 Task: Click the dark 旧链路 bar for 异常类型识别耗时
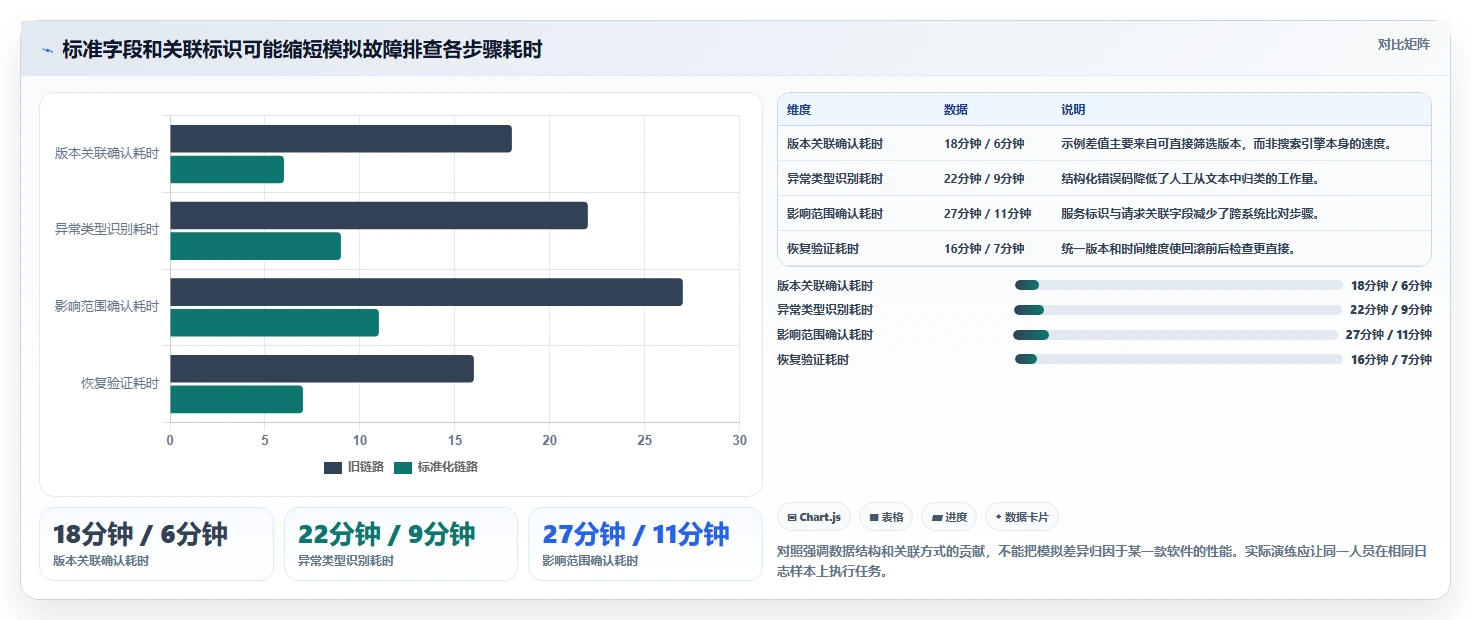pyautogui.click(x=379, y=215)
